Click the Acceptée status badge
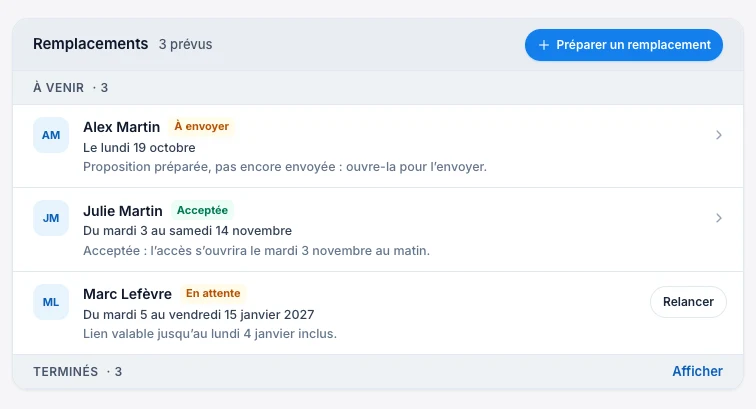 coord(202,210)
